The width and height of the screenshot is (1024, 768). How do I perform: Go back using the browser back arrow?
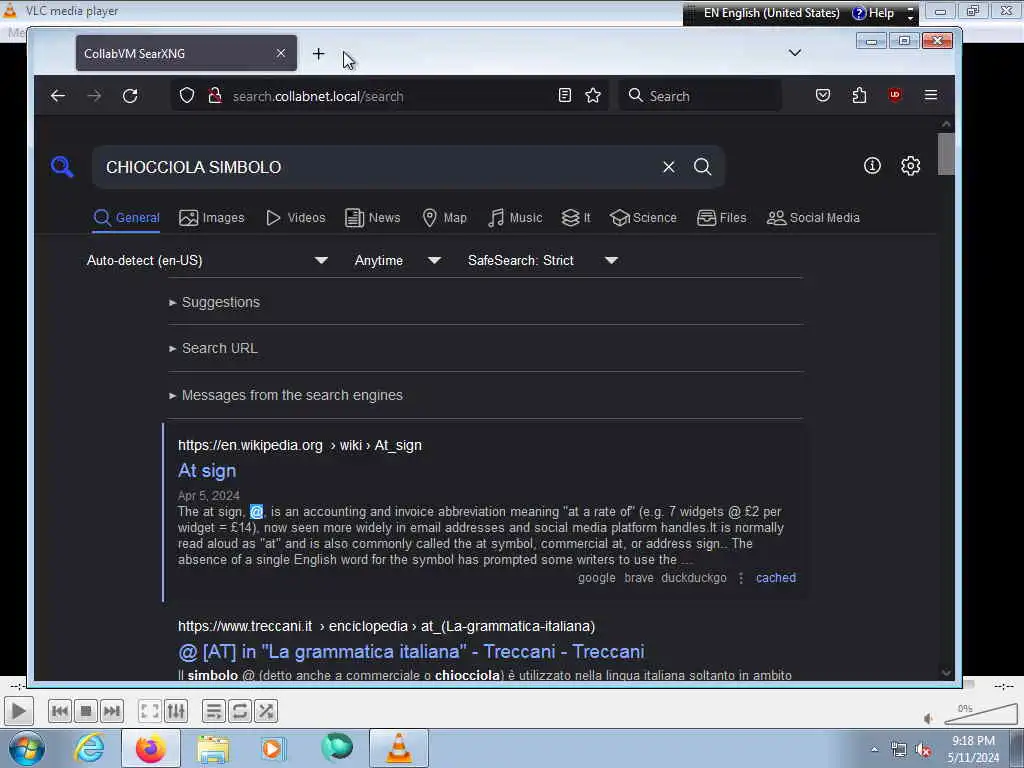(57, 96)
